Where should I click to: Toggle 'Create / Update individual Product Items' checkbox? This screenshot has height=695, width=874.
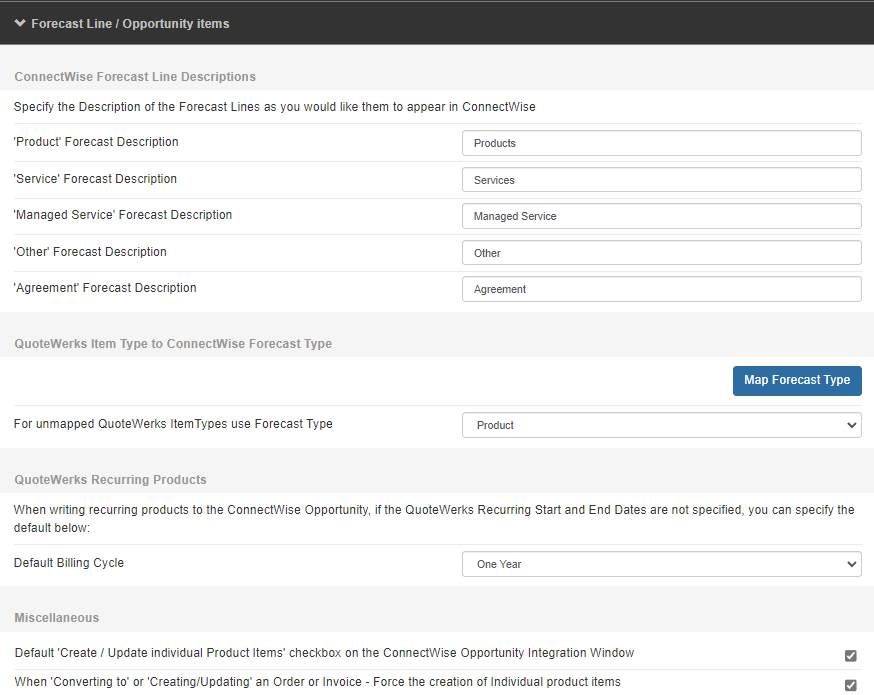pyautogui.click(x=850, y=656)
